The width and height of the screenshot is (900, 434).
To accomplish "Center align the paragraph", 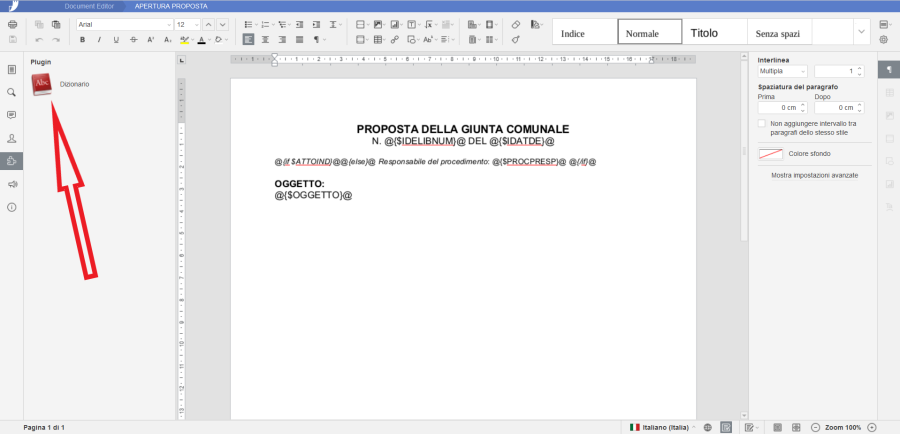I will tap(265, 40).
